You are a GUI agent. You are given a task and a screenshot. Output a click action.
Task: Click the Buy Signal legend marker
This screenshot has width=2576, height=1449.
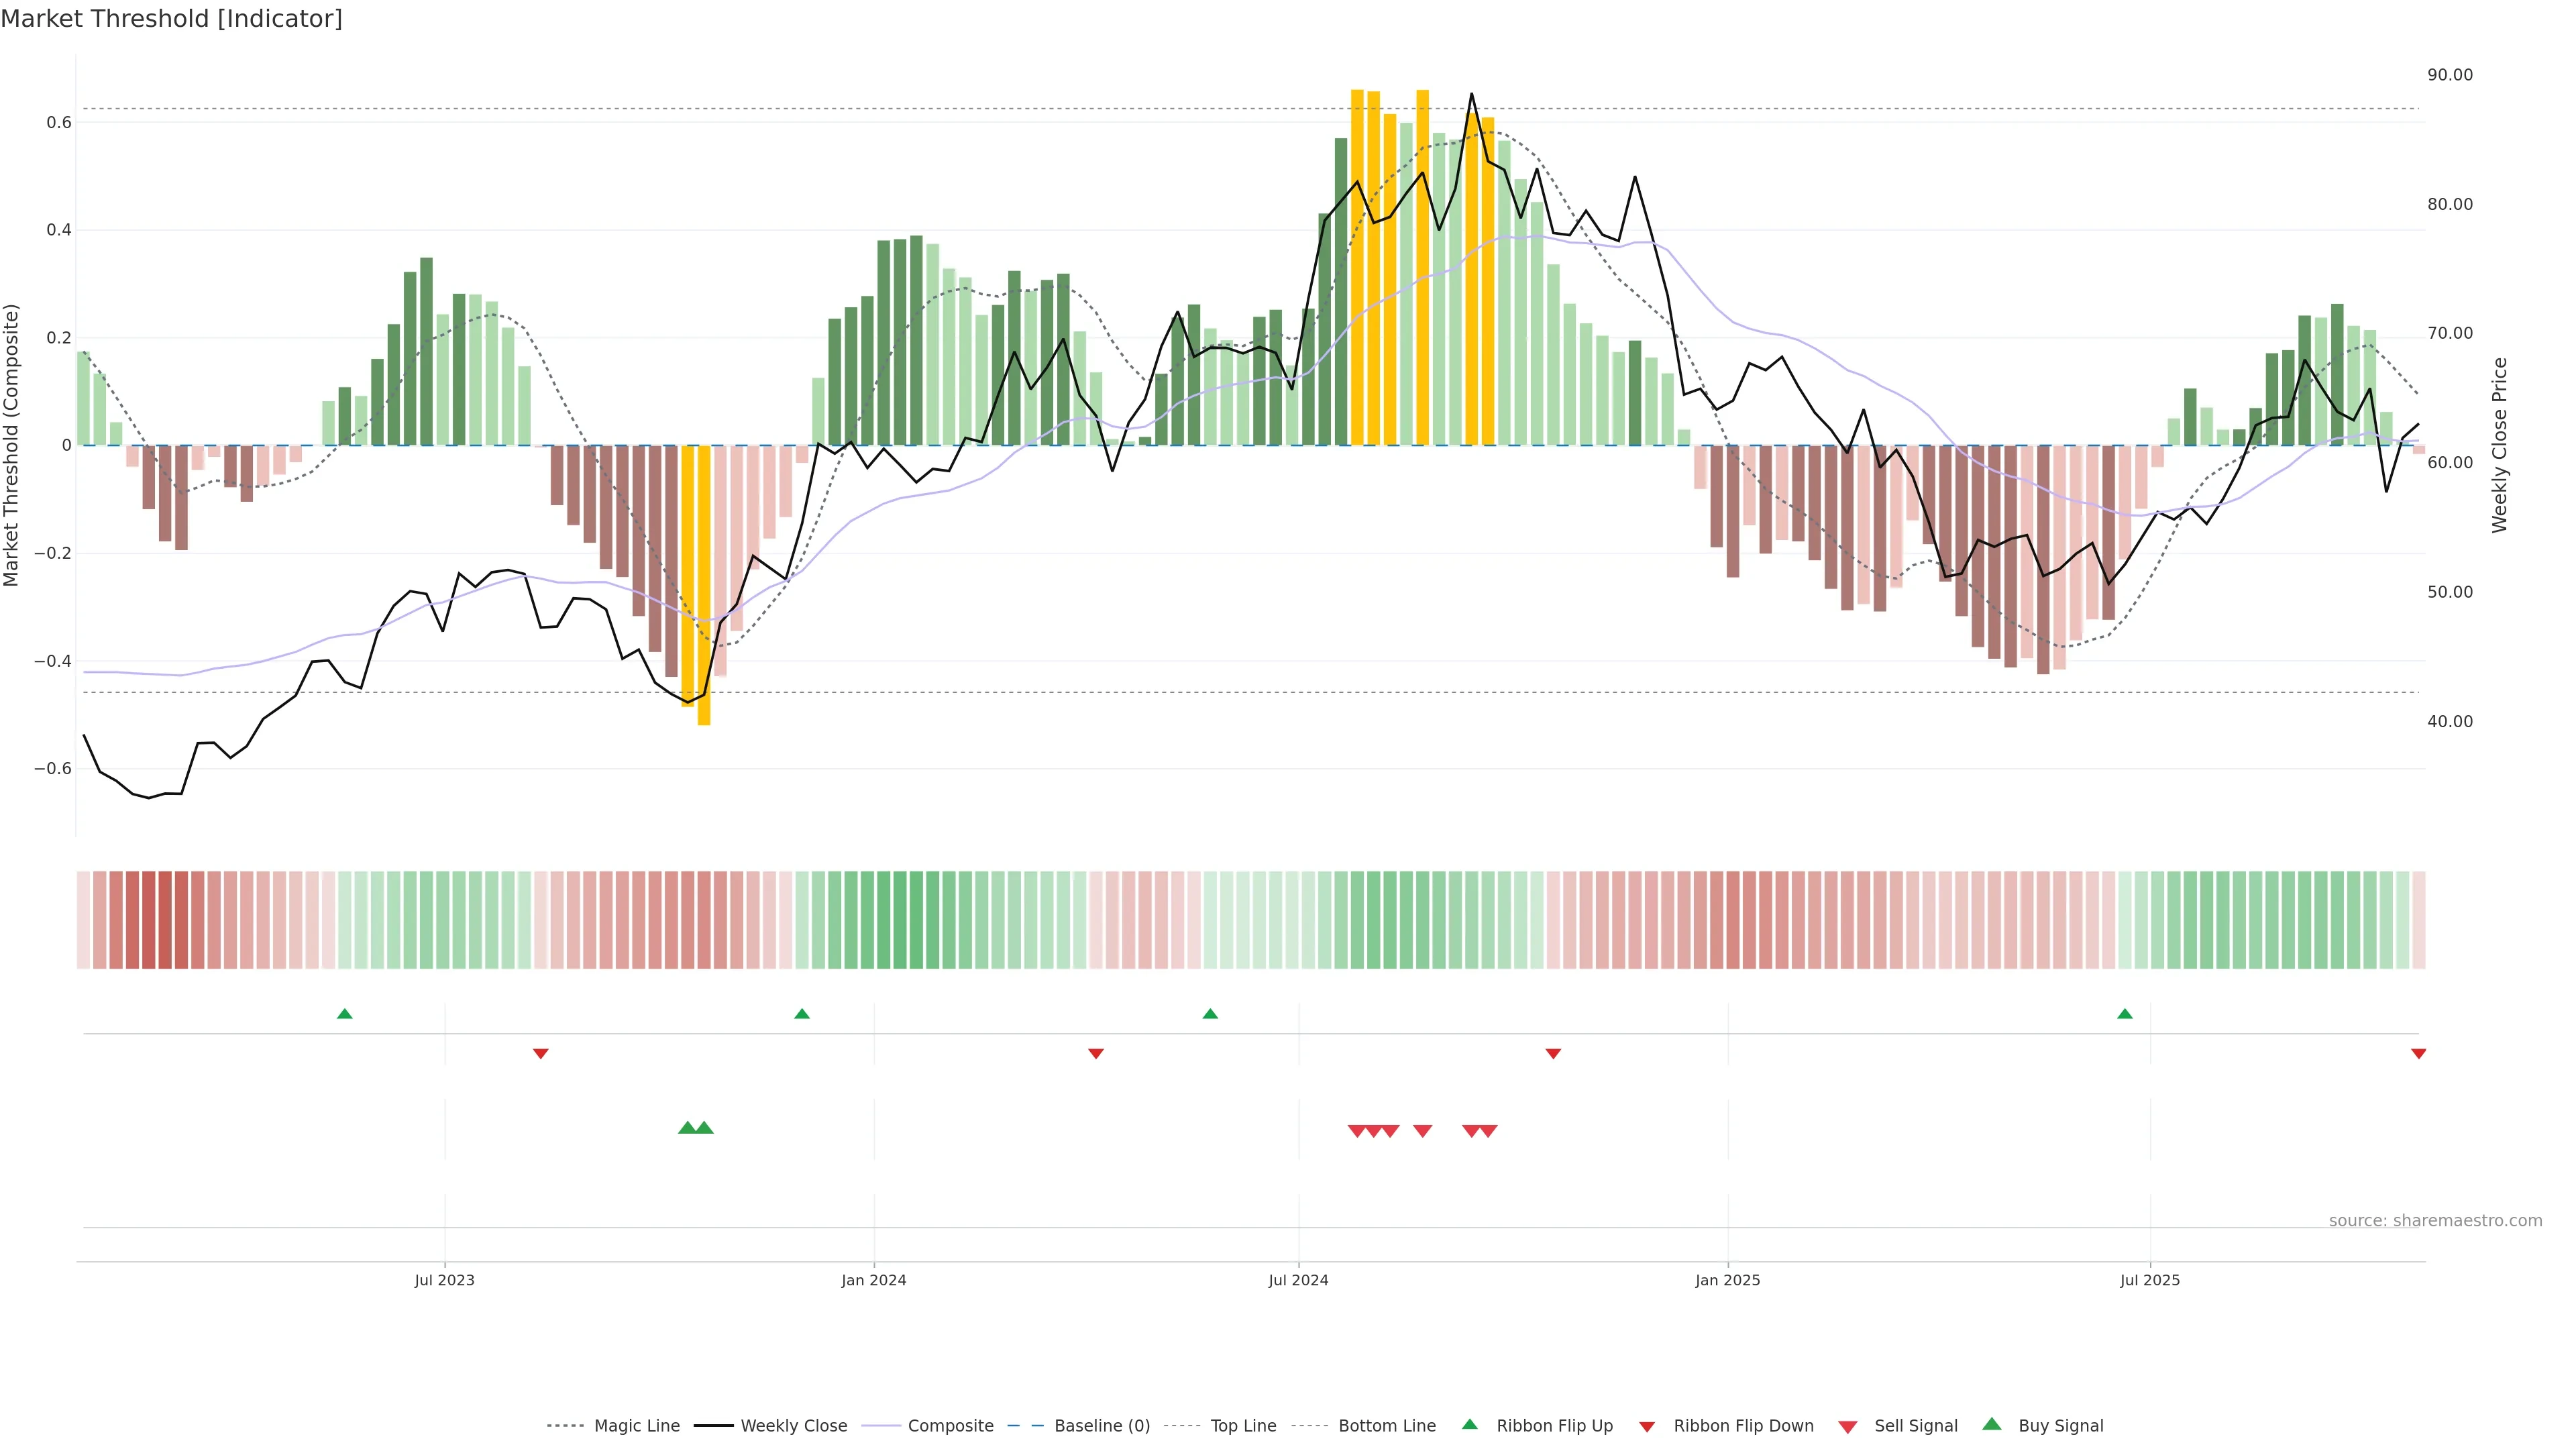click(1991, 1424)
